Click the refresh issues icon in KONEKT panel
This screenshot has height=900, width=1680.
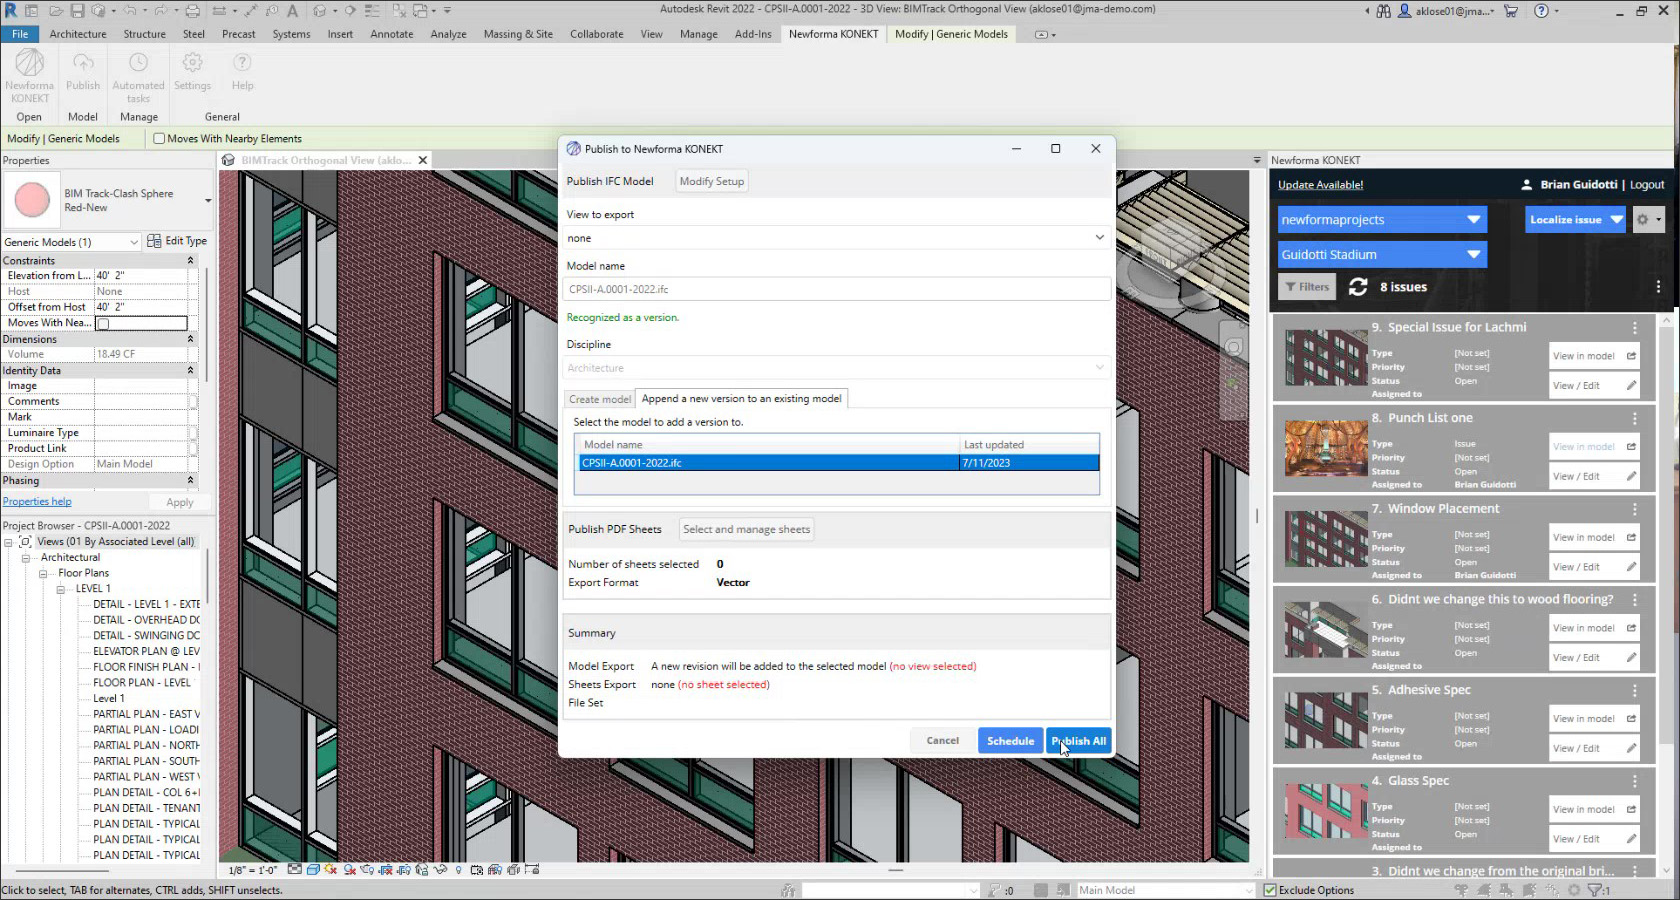pyautogui.click(x=1358, y=287)
